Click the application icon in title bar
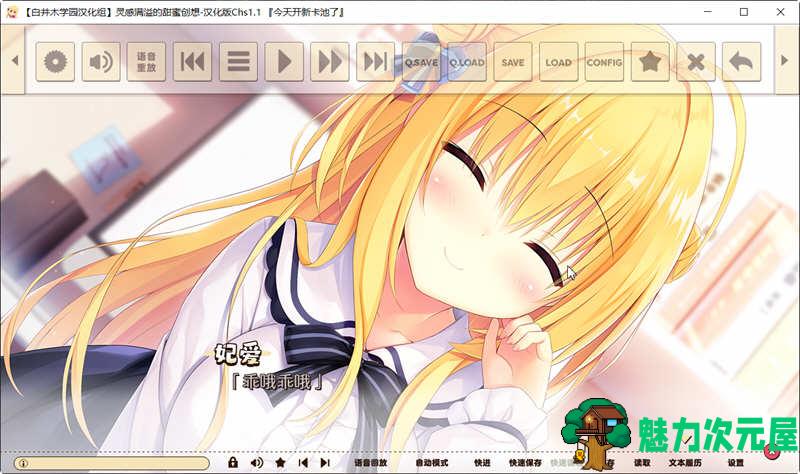800x474 pixels. point(11,12)
